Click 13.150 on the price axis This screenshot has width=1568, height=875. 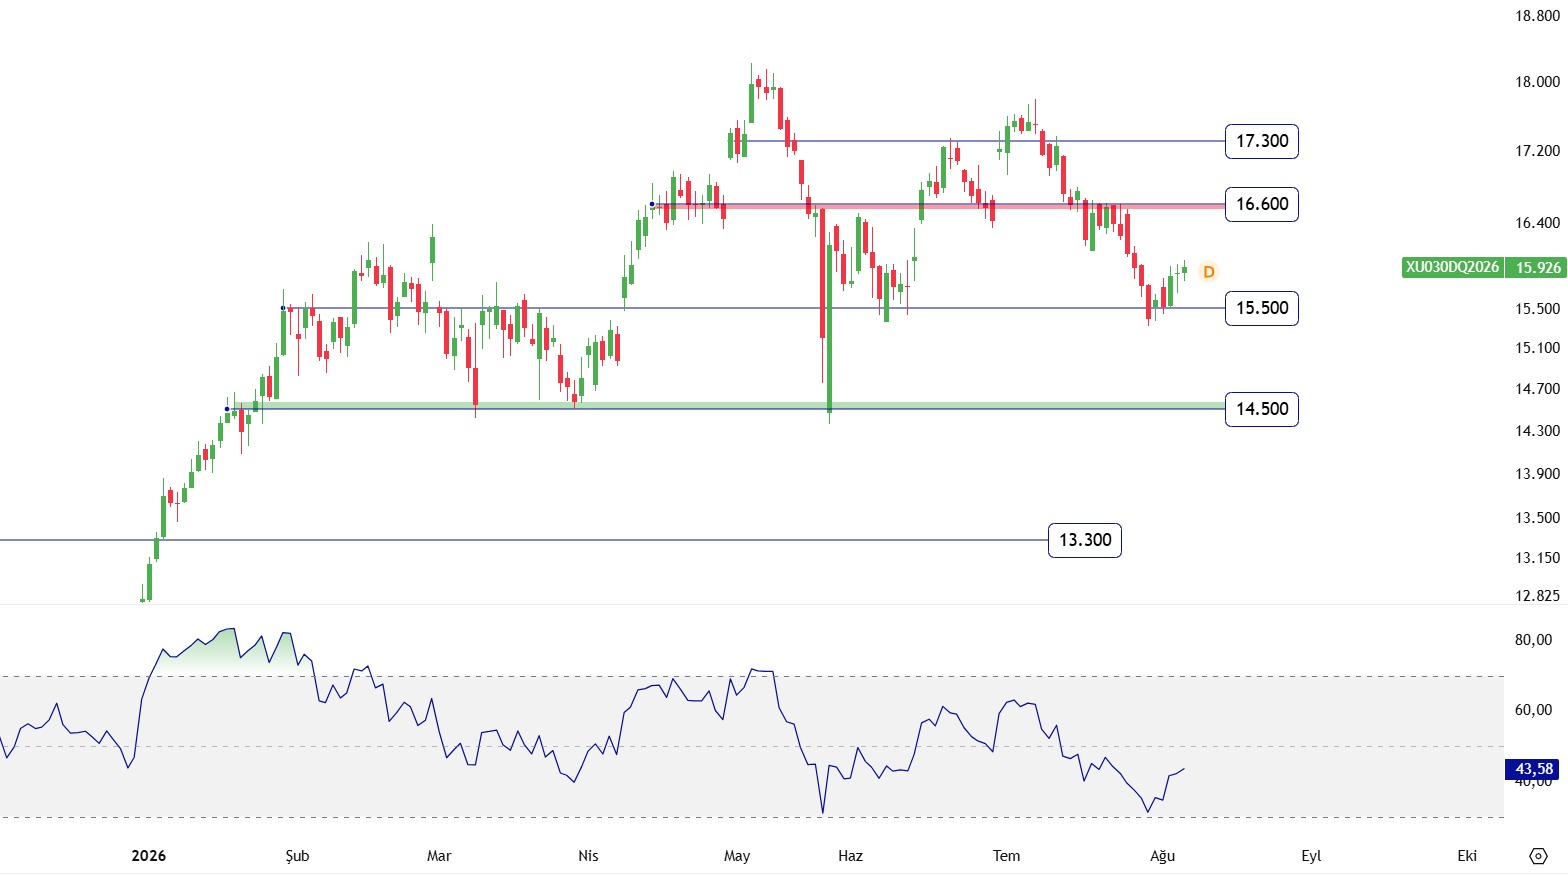[x=1537, y=558]
